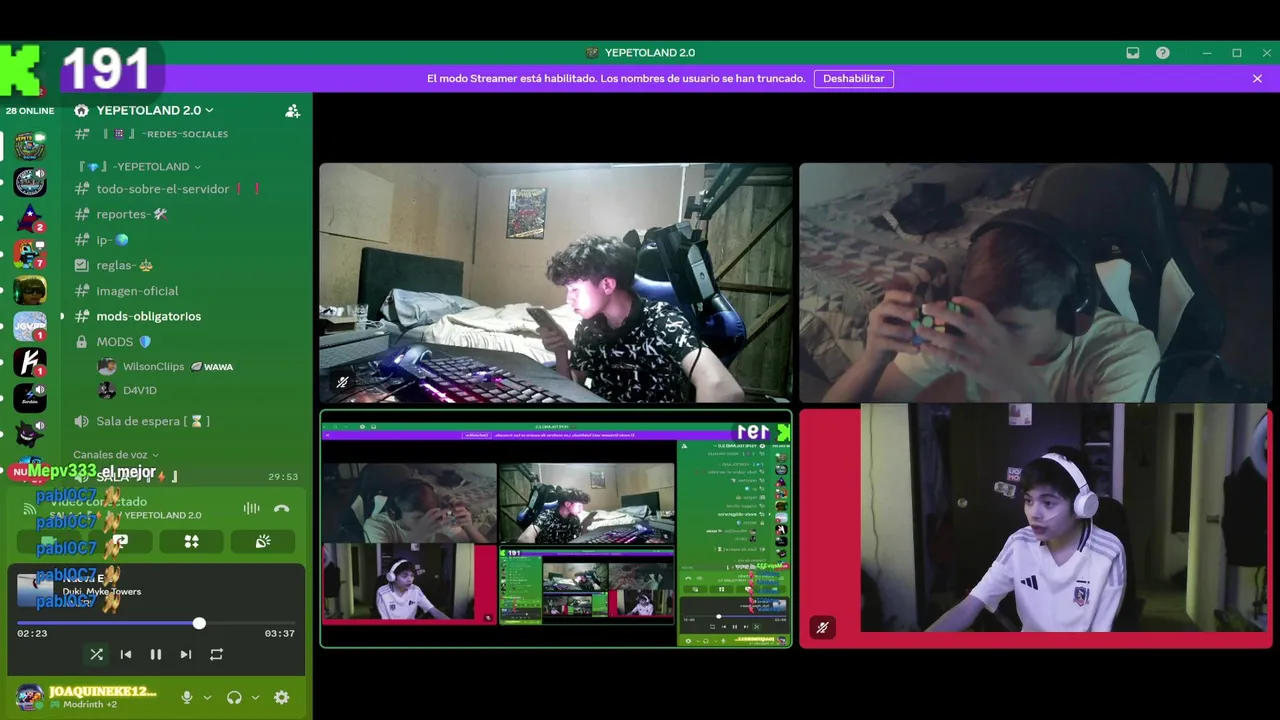
Task: Open the K logo server with badge 1
Action: (x=30, y=362)
